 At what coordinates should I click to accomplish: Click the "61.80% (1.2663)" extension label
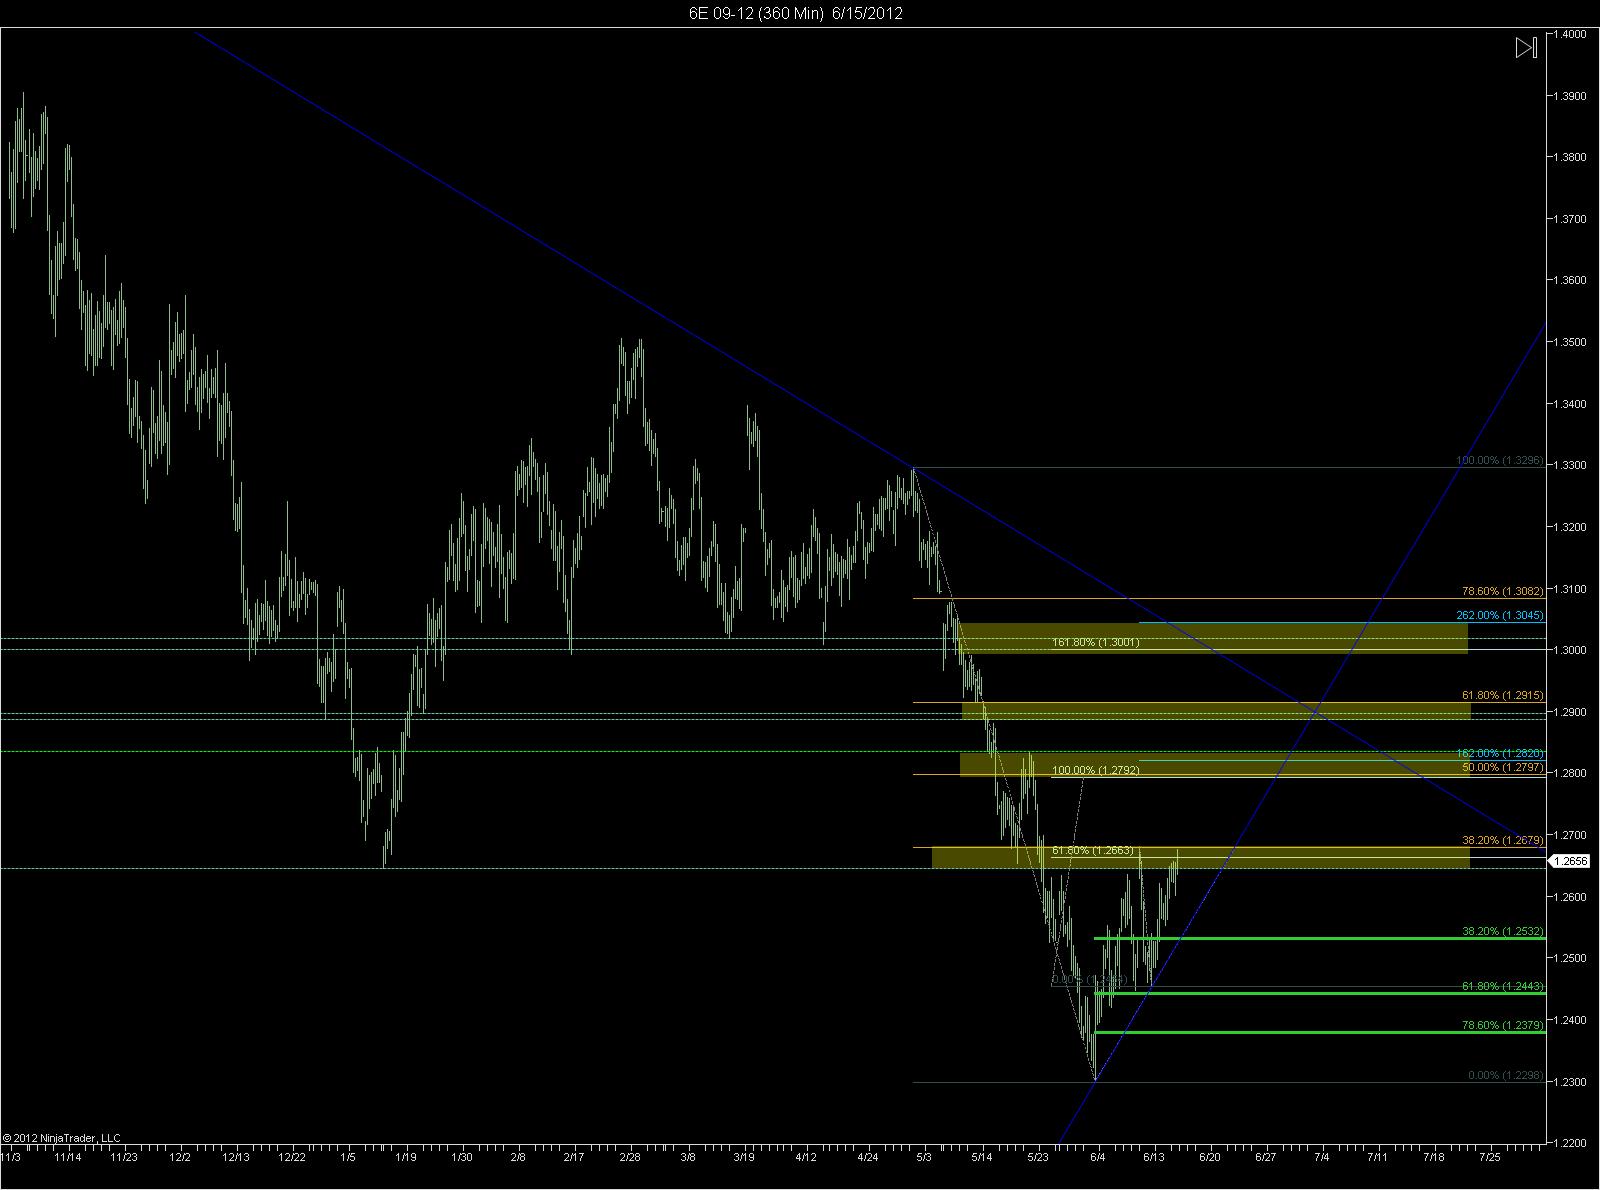[1093, 850]
